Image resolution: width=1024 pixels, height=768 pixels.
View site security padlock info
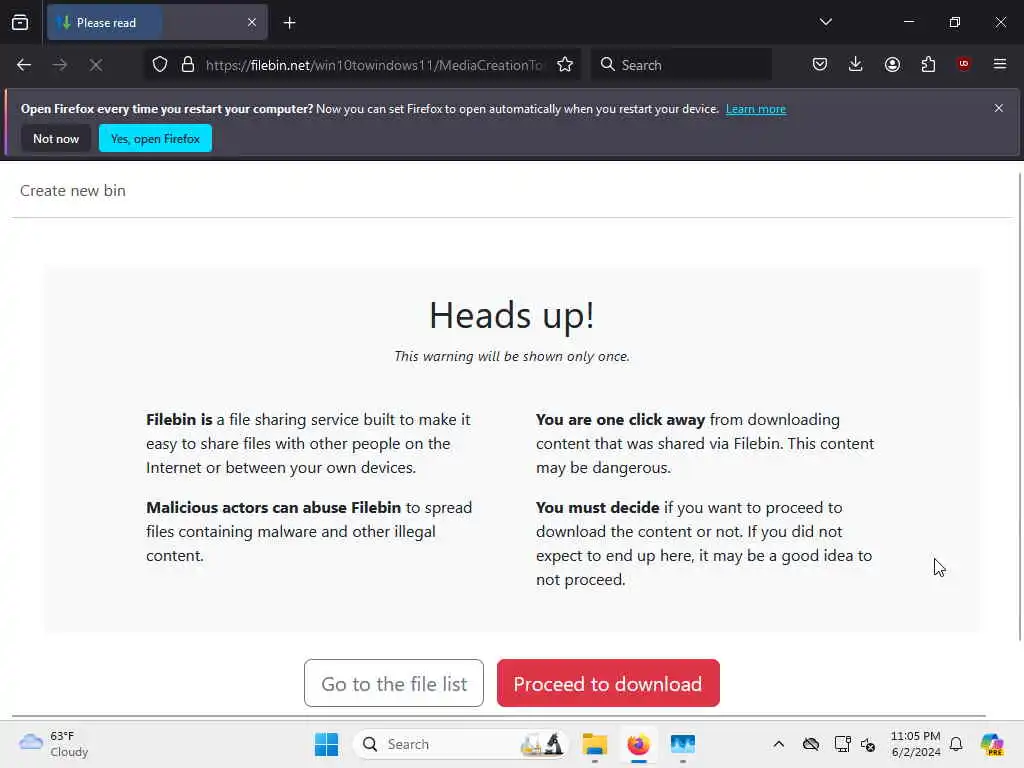188,65
